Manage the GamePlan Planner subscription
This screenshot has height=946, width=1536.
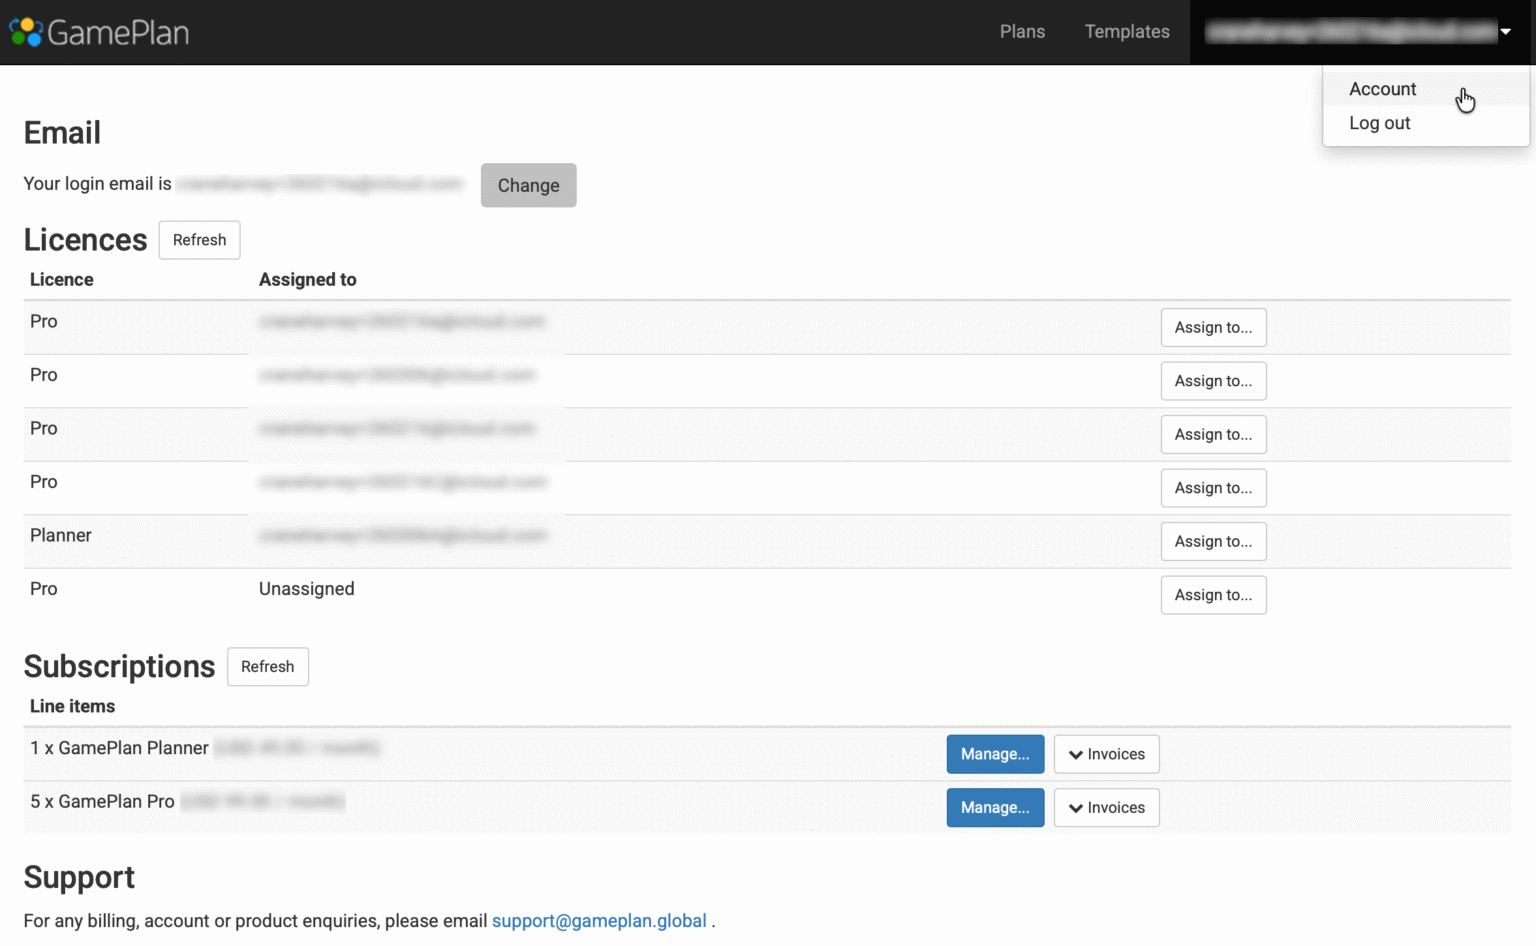[x=995, y=754]
